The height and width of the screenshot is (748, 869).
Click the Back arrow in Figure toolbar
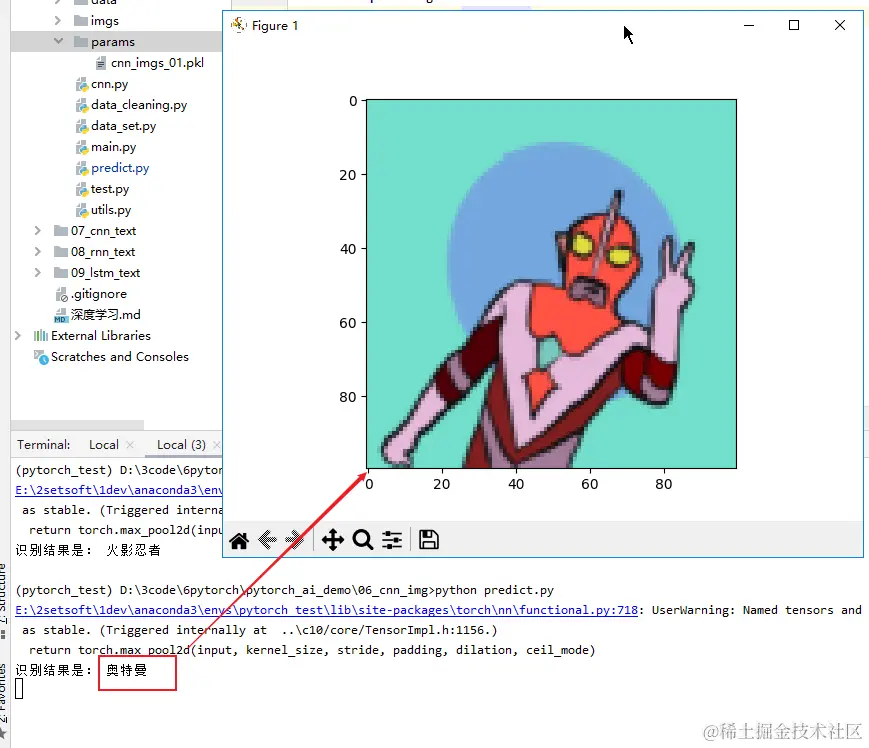(268, 540)
